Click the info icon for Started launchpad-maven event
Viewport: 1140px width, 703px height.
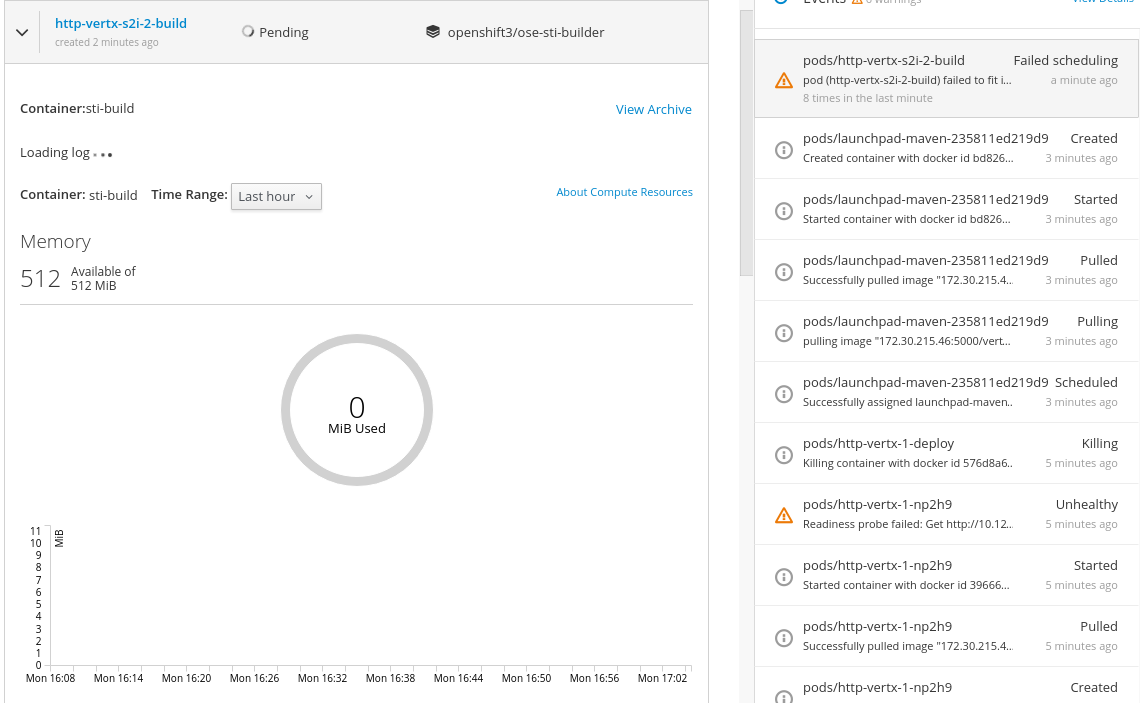click(784, 211)
